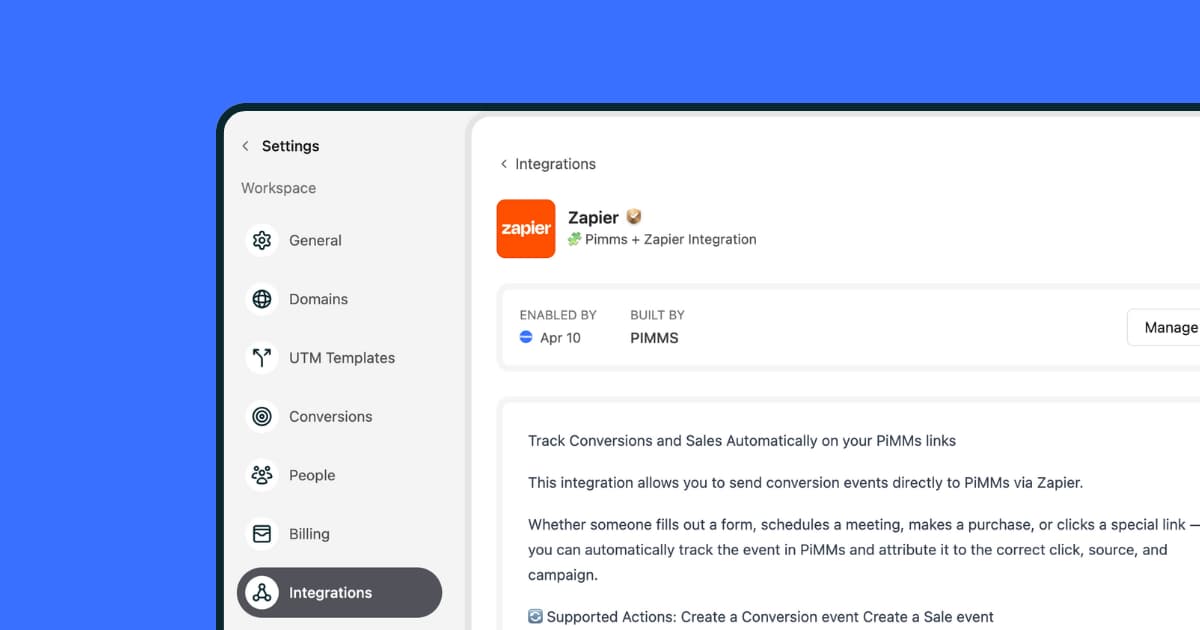Click the People group icon
The width and height of the screenshot is (1200, 630).
point(261,475)
